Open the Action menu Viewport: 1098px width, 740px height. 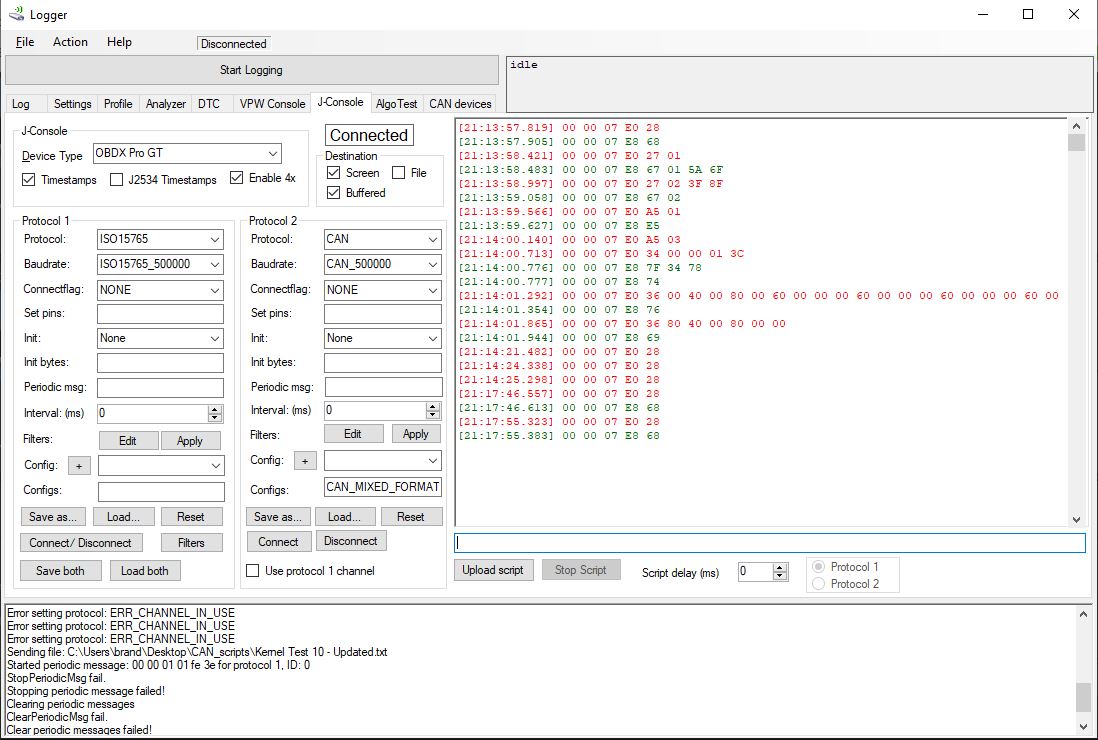(x=70, y=42)
